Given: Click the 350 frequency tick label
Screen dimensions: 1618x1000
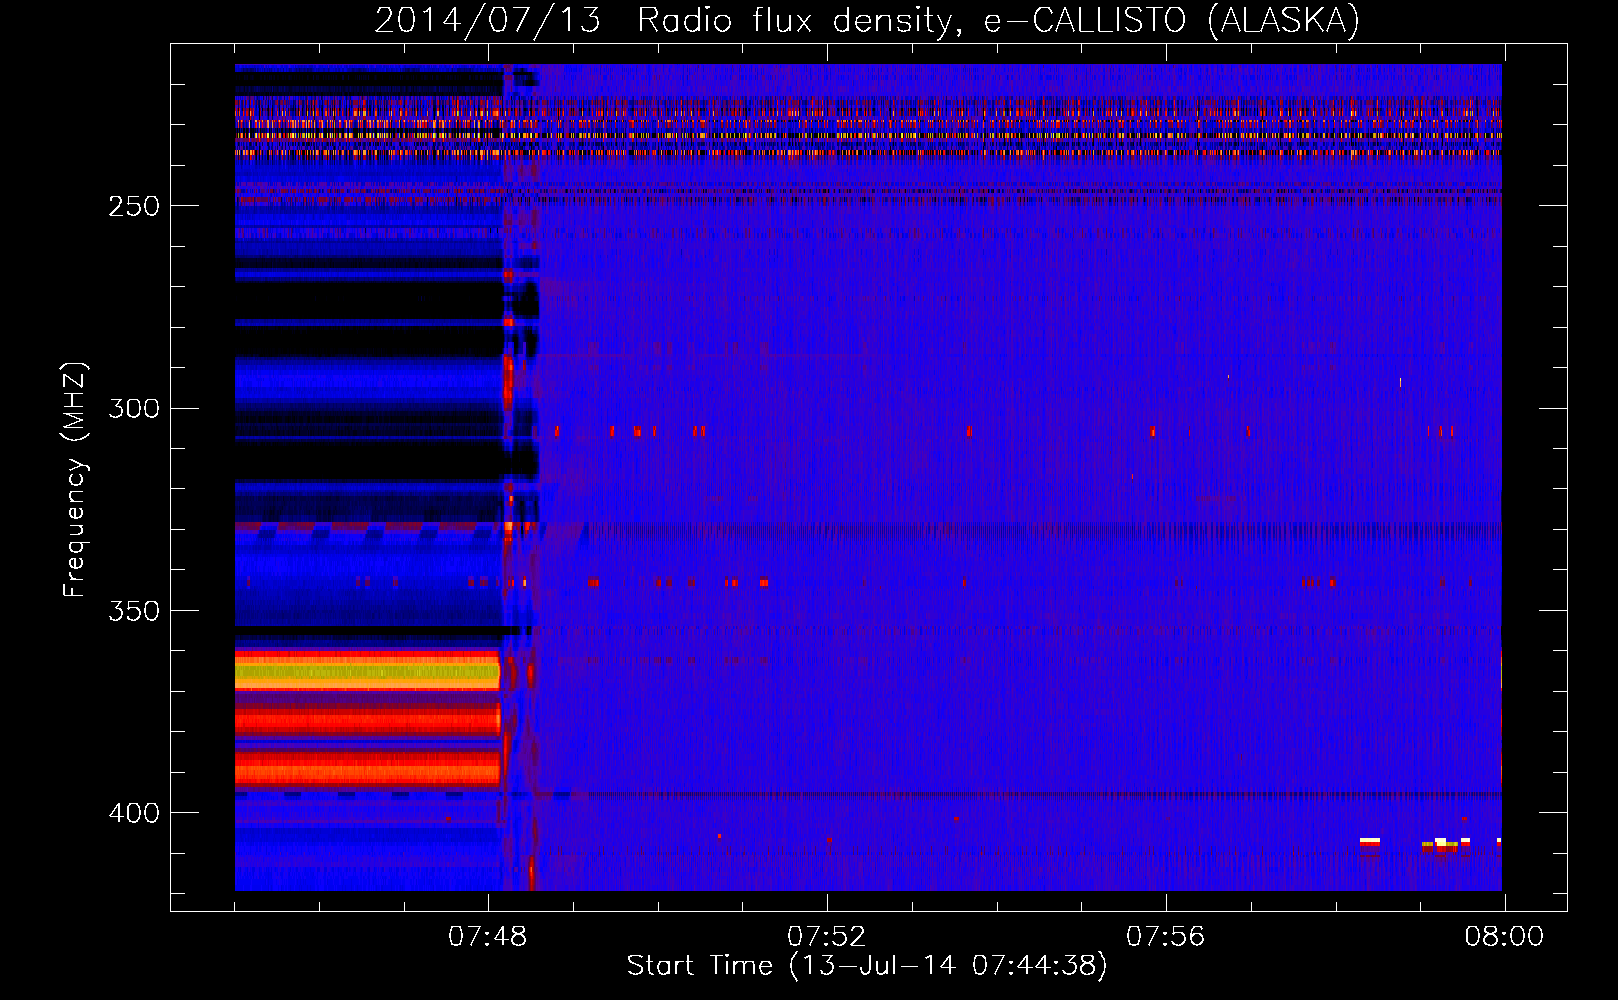Looking at the screenshot, I should coord(134,611).
